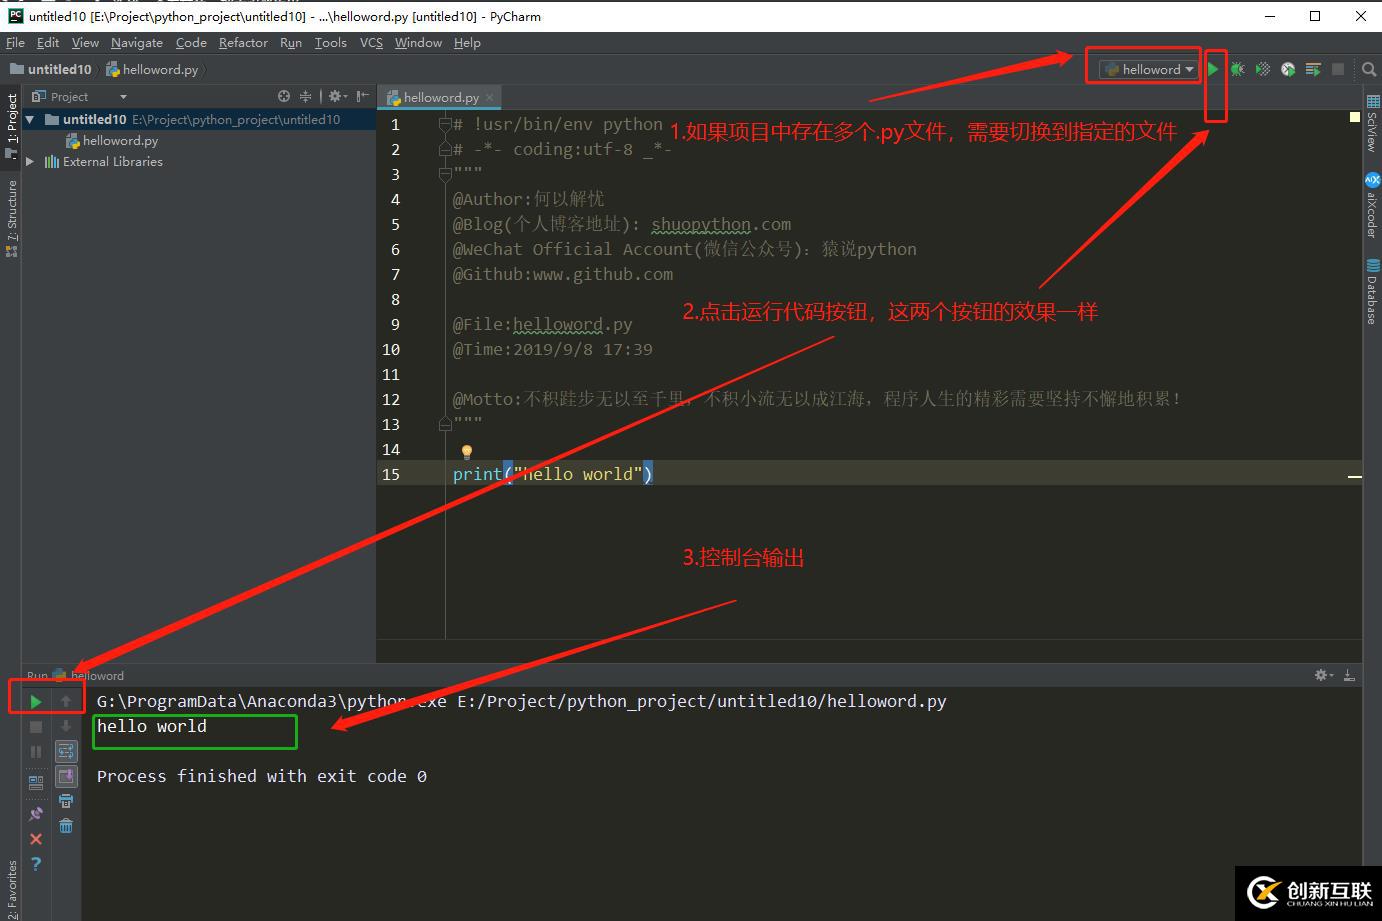Switch to the helloword.py editor tab
The width and height of the screenshot is (1382, 921).
point(434,97)
